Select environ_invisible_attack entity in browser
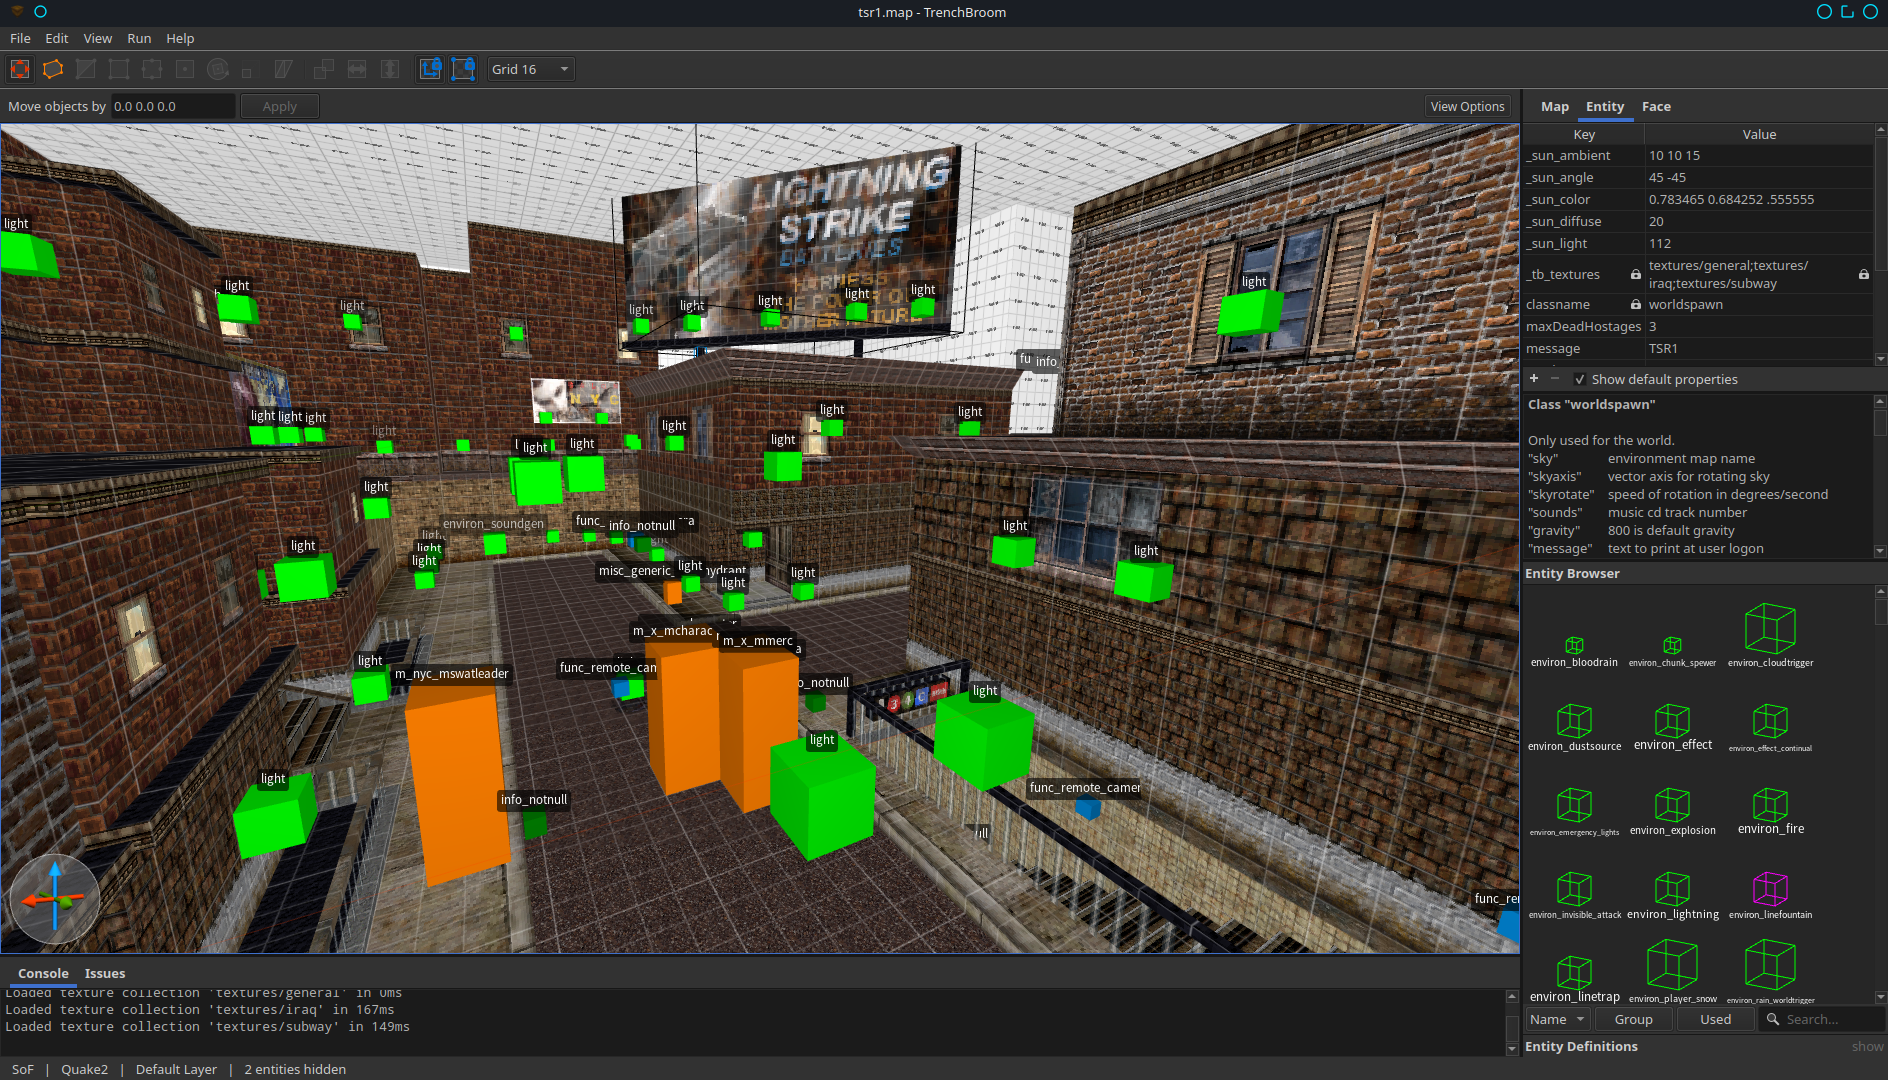This screenshot has width=1888, height=1080. click(x=1574, y=895)
